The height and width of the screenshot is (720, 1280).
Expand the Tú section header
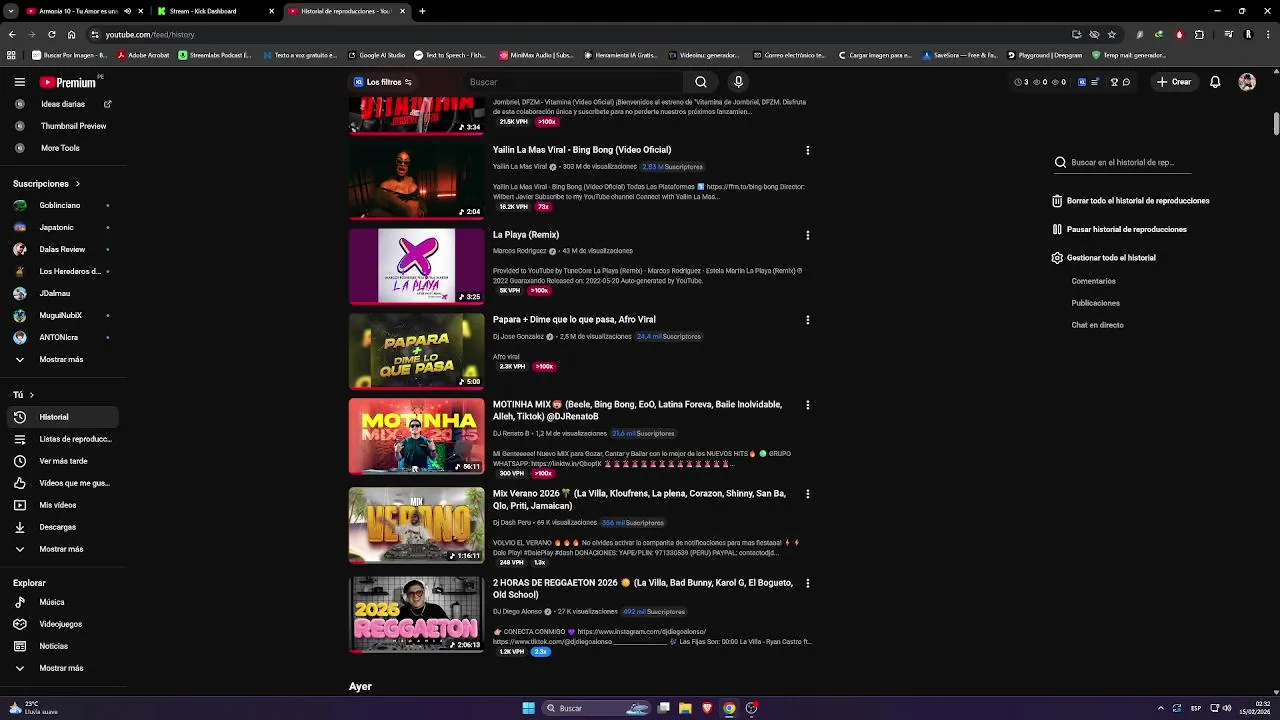pyautogui.click(x=24, y=395)
